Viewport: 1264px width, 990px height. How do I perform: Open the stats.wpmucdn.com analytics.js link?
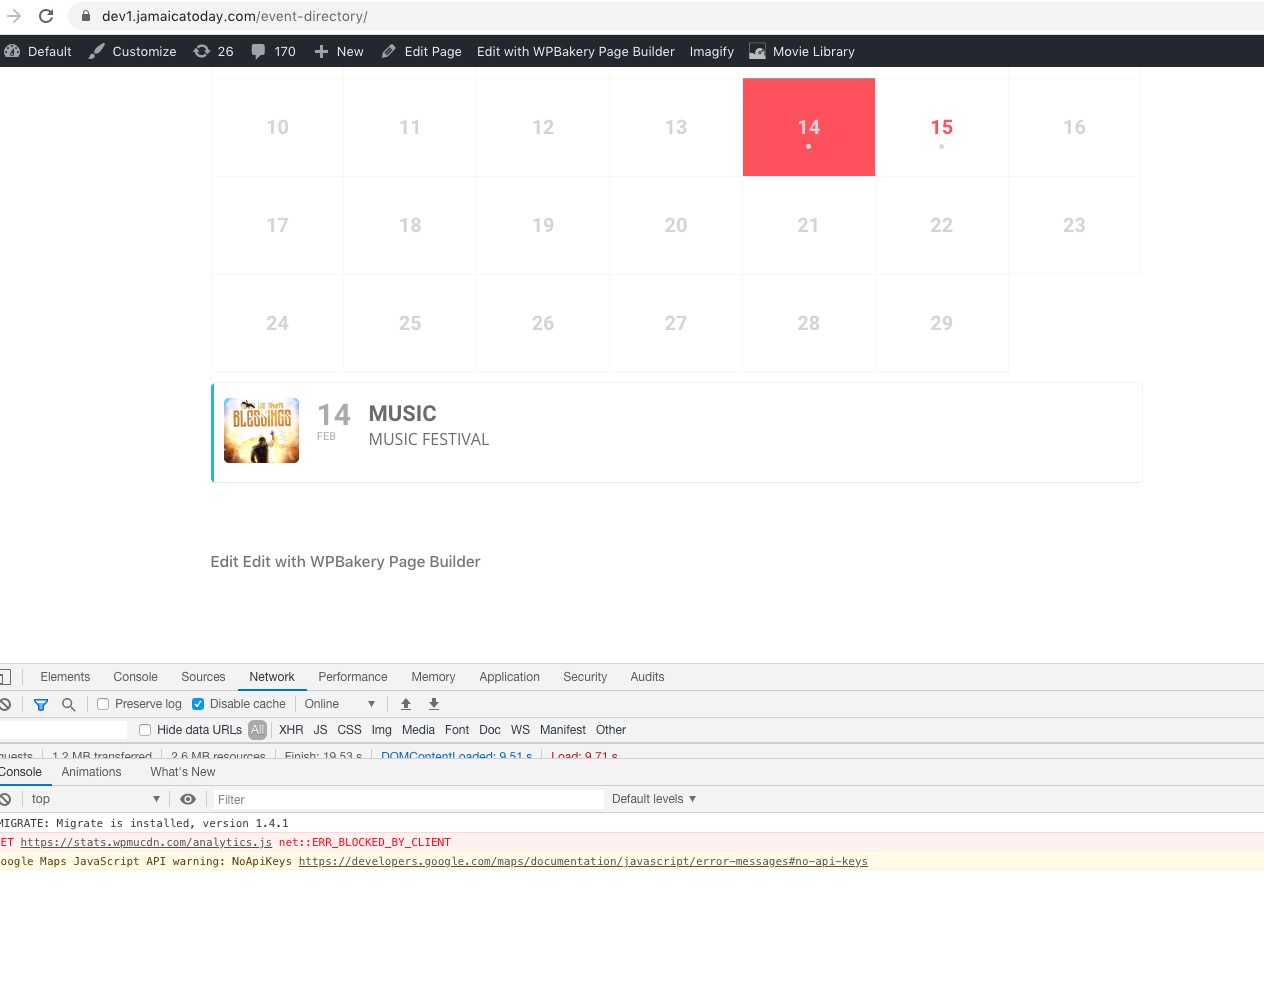click(x=146, y=842)
